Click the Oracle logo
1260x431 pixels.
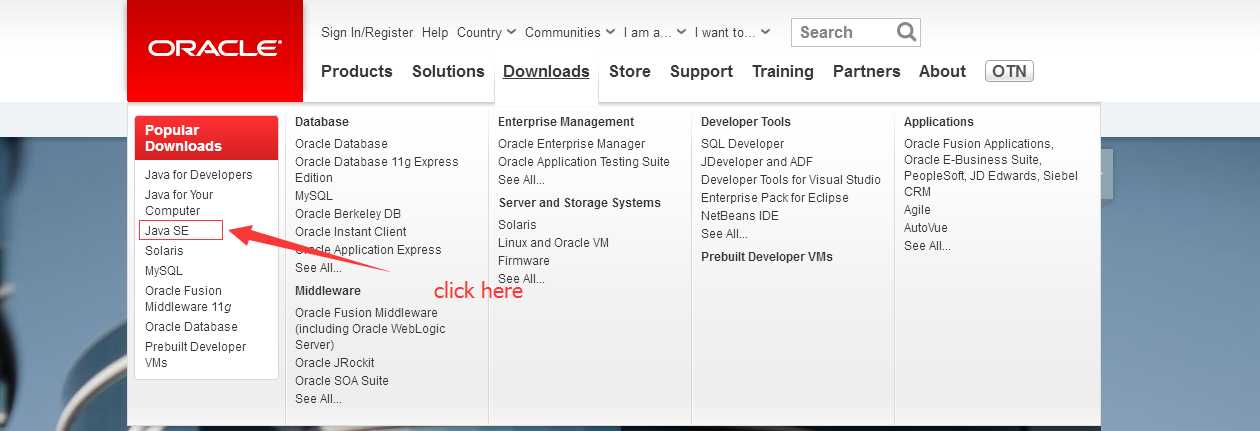coord(215,49)
